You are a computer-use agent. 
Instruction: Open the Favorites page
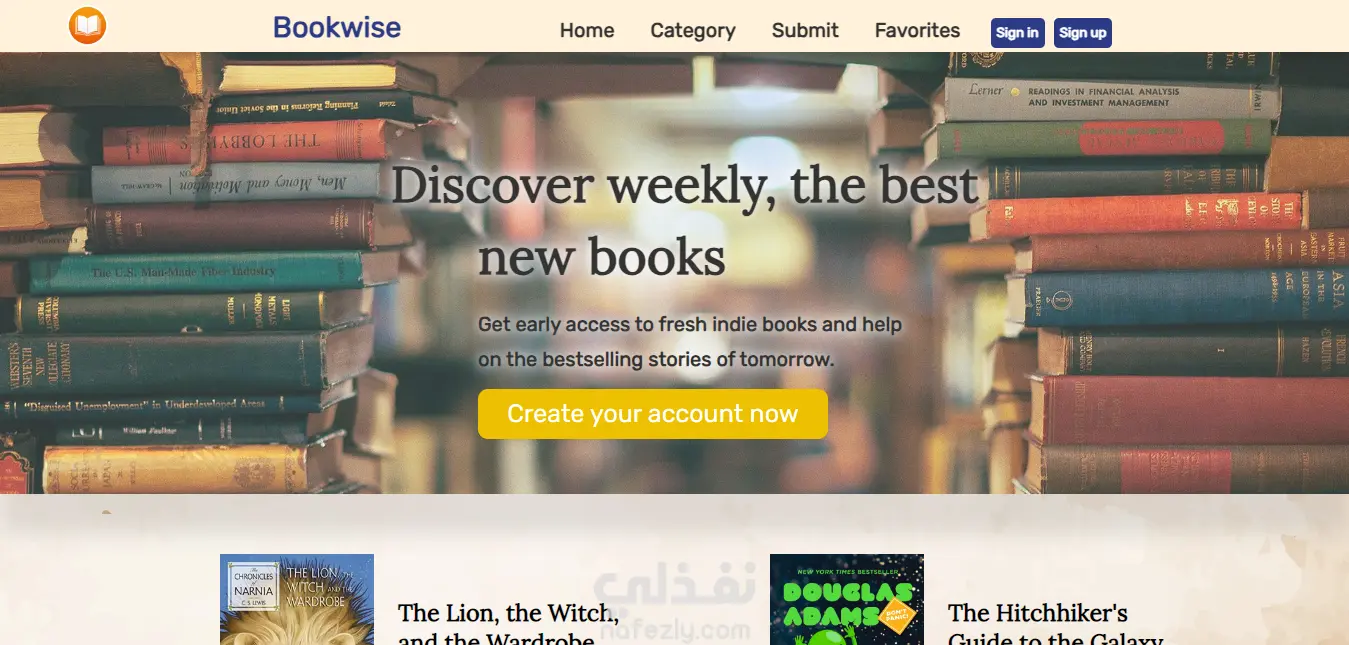917,31
